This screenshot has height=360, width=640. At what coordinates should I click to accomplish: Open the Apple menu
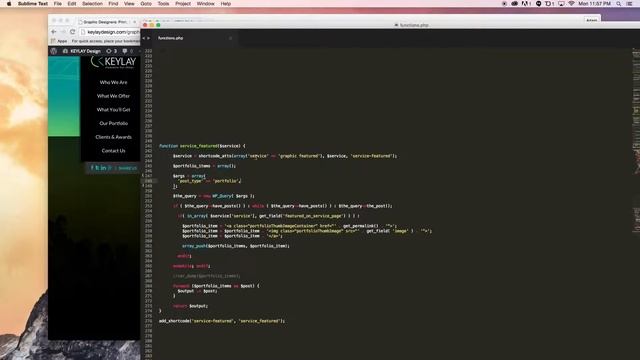click(x=9, y=4)
